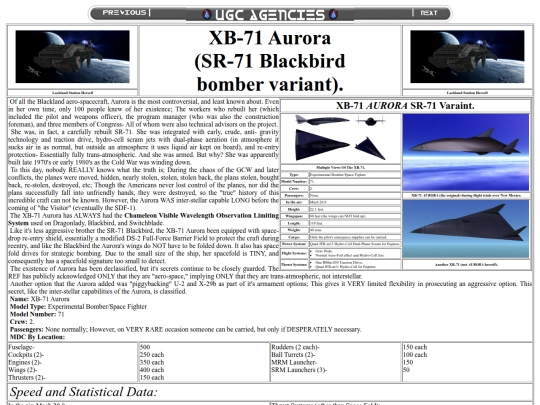Click the 'Ball Turrets (2)-' MDC entry
The height and width of the screenshot is (405, 540).
[x=293, y=354]
